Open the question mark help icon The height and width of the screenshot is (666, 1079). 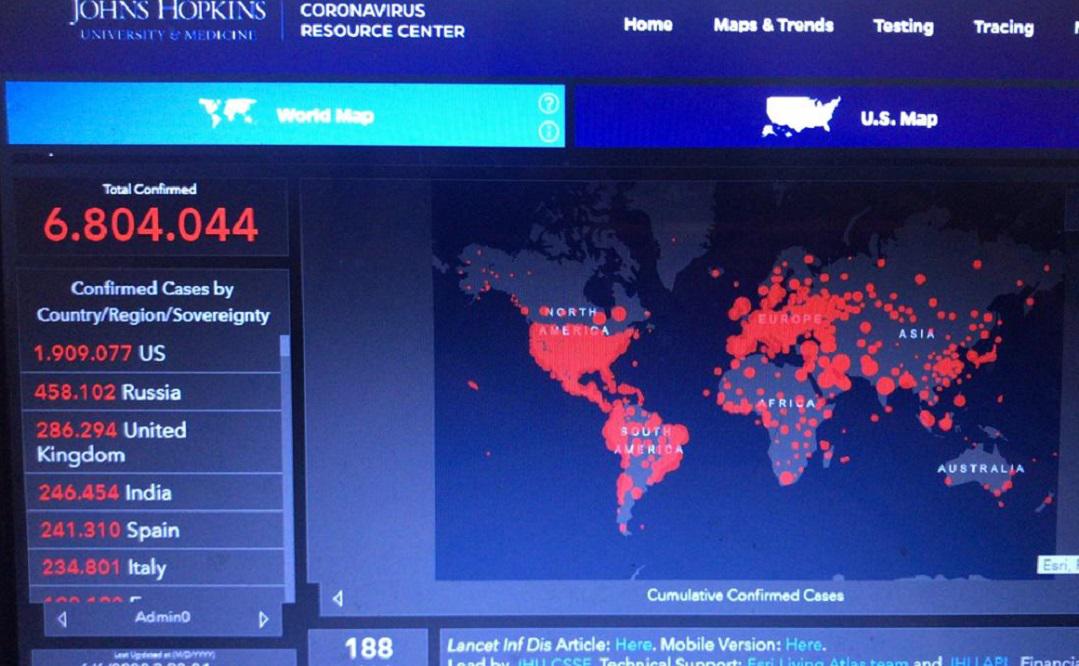point(548,104)
